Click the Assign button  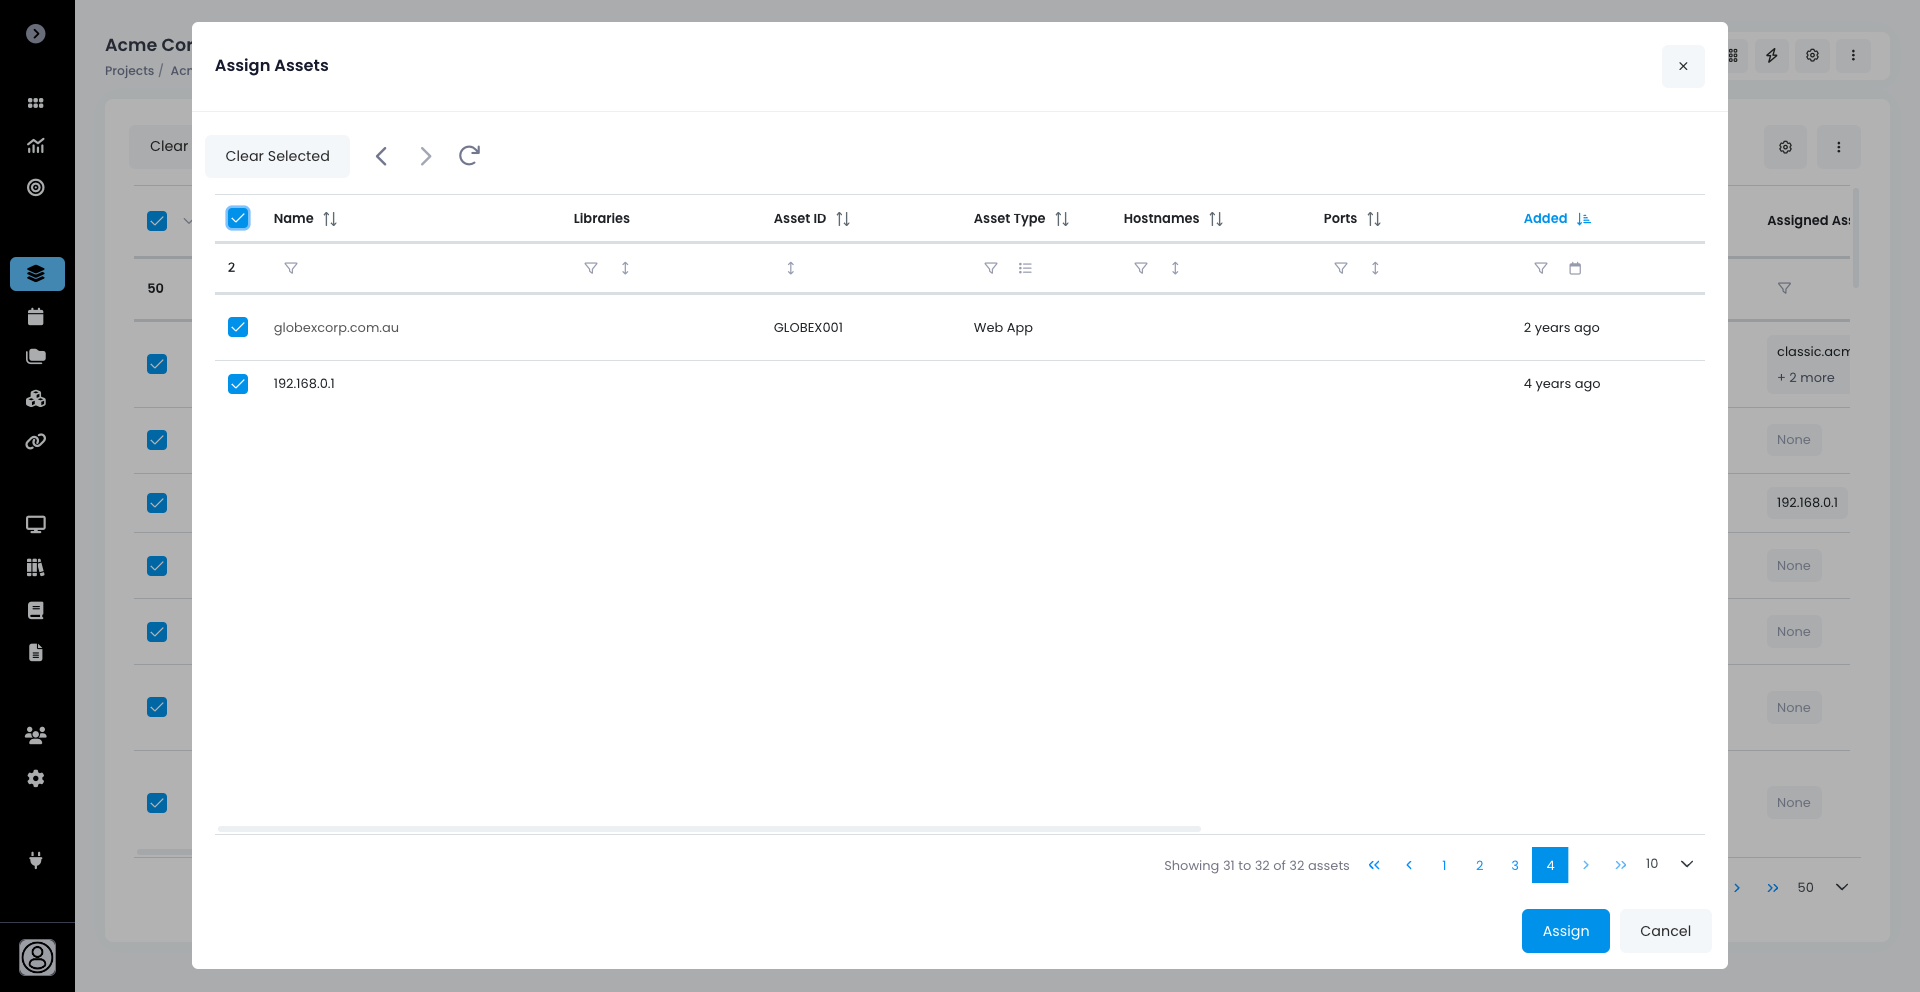(x=1565, y=931)
